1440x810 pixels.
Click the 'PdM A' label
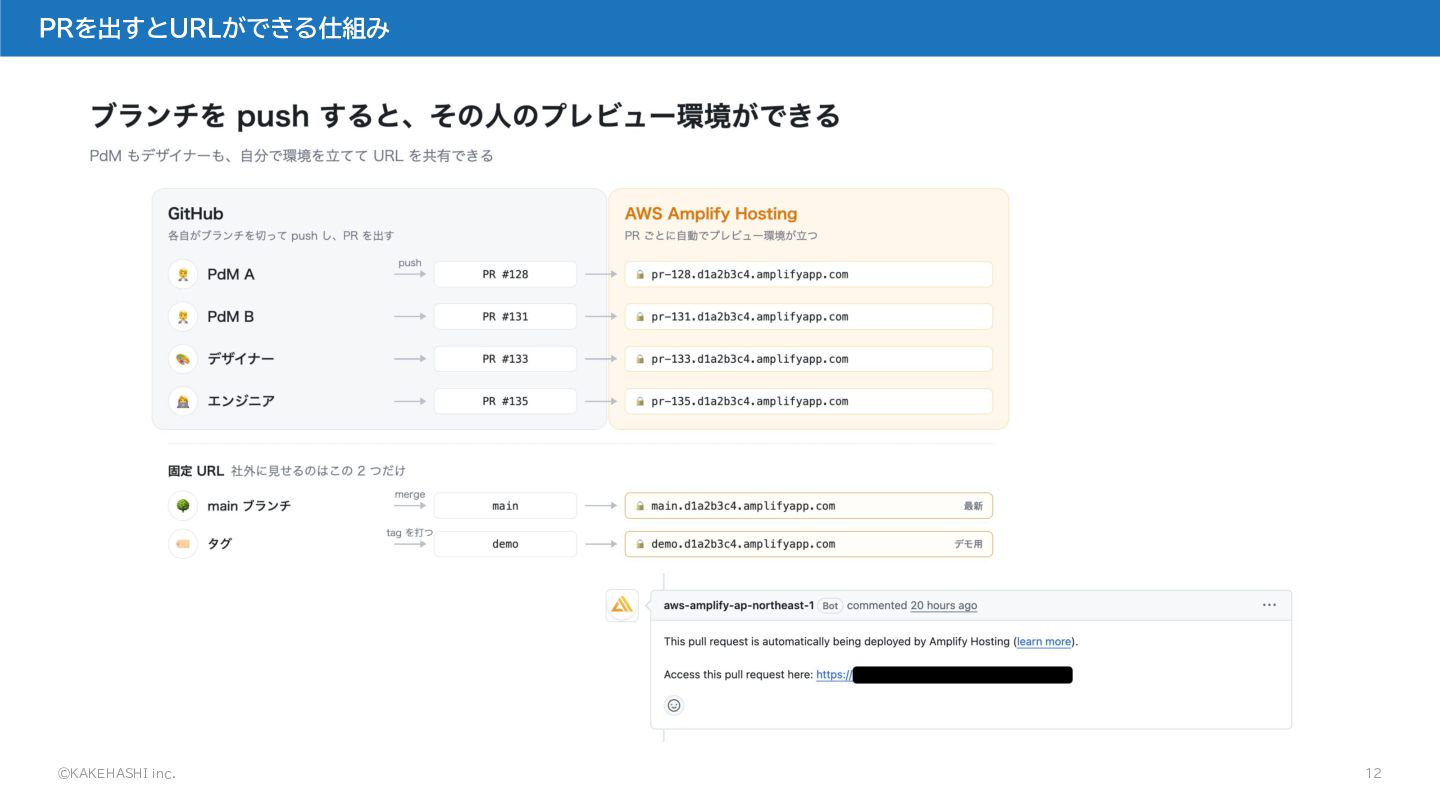coord(231,274)
